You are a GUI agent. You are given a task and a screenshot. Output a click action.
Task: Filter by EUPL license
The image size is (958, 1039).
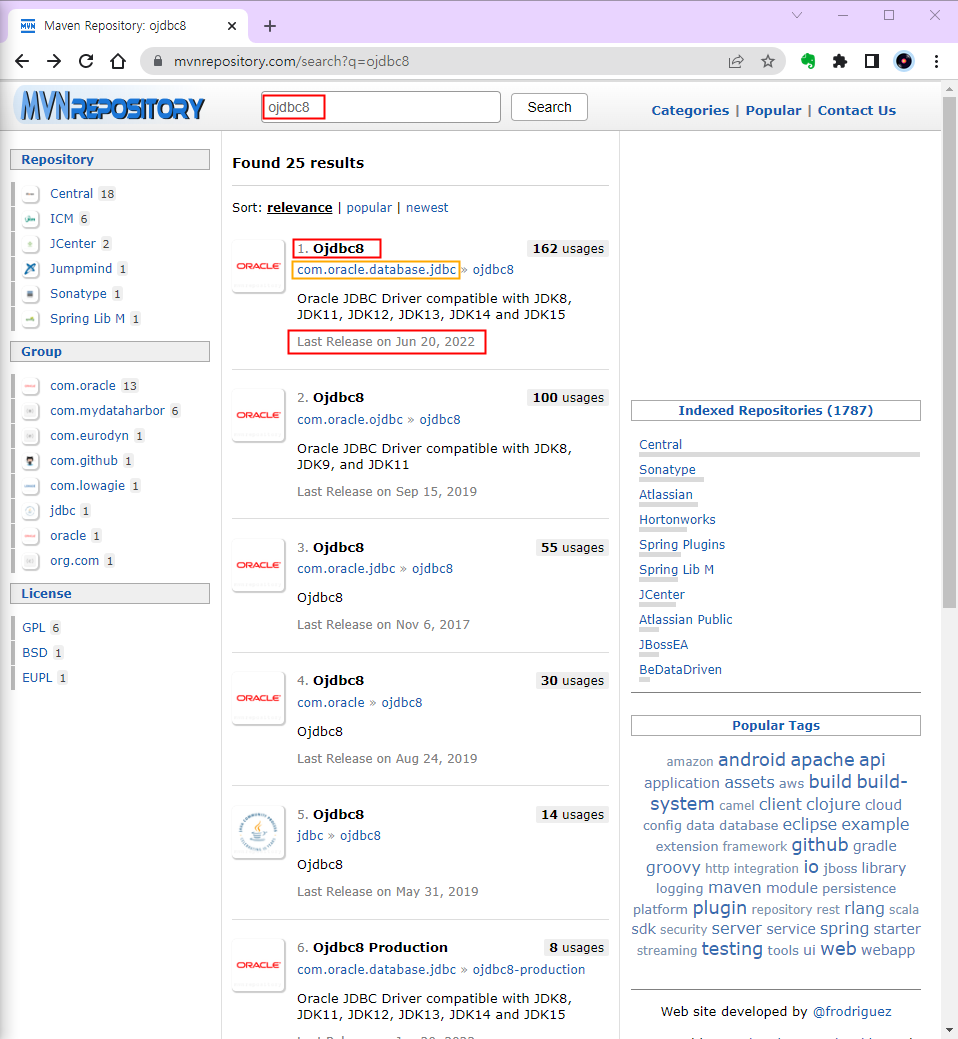(x=37, y=678)
